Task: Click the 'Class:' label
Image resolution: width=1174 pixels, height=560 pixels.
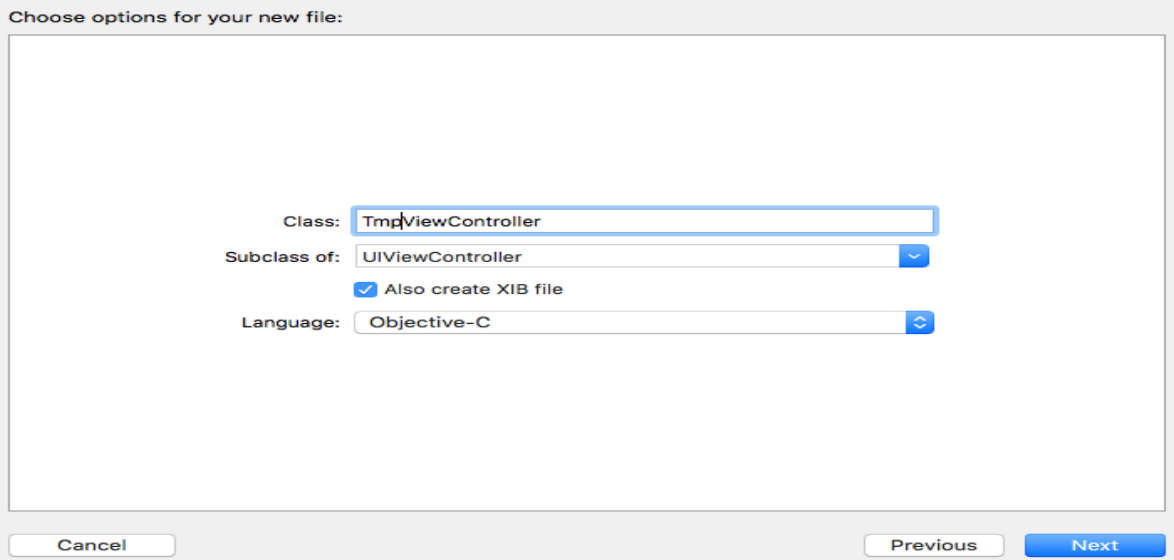Action: click(x=311, y=222)
